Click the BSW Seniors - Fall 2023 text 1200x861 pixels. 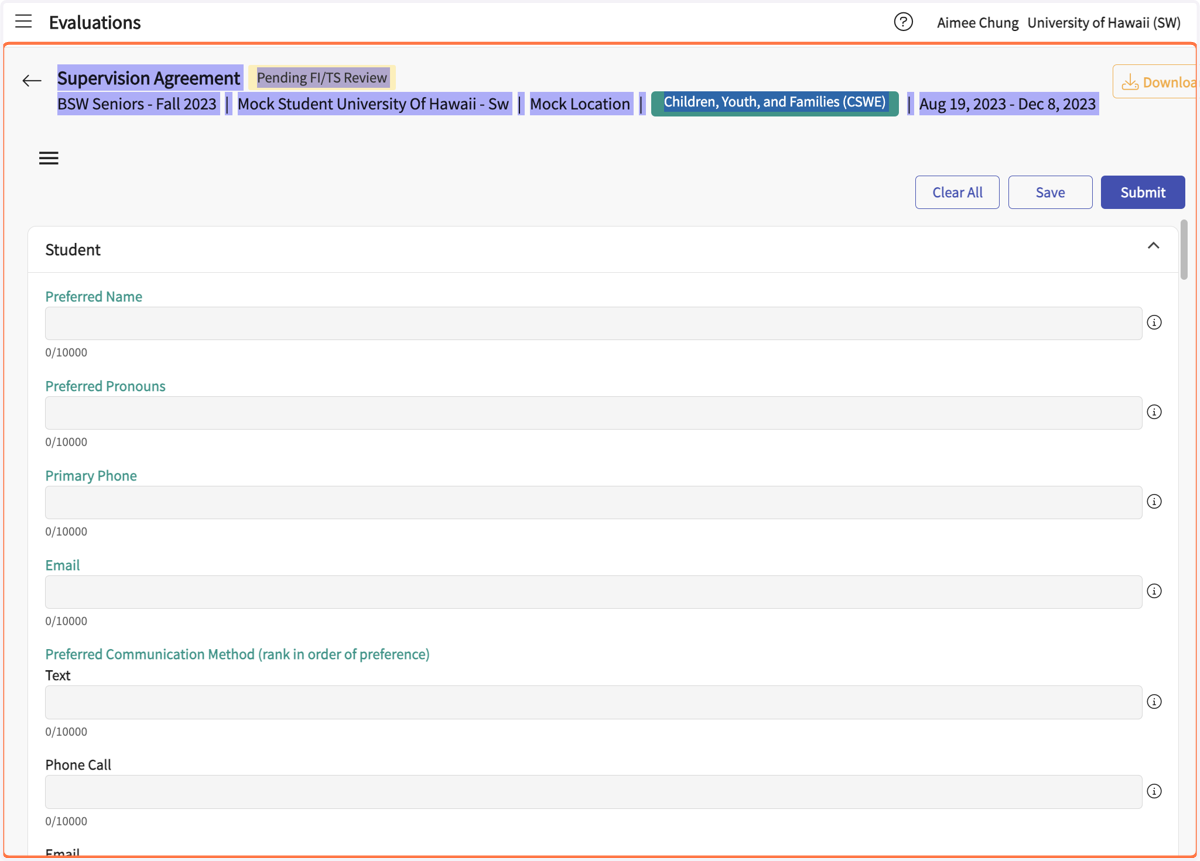coord(137,104)
